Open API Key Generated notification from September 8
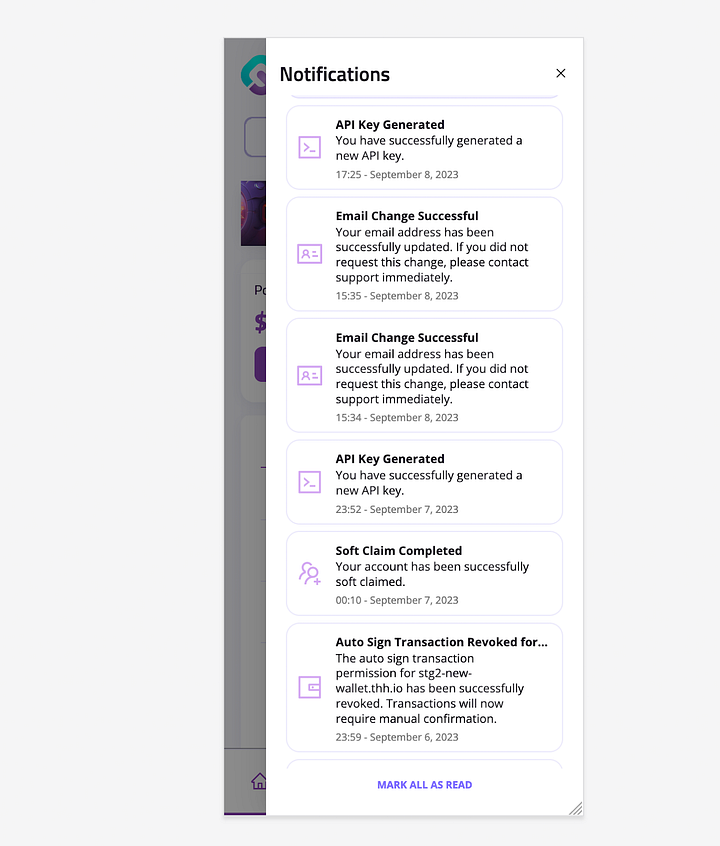 point(424,147)
